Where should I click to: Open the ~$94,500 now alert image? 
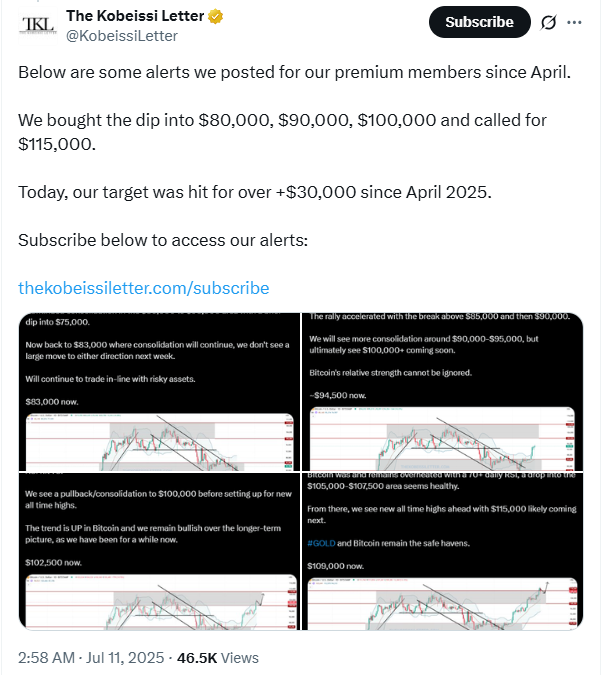[442, 392]
